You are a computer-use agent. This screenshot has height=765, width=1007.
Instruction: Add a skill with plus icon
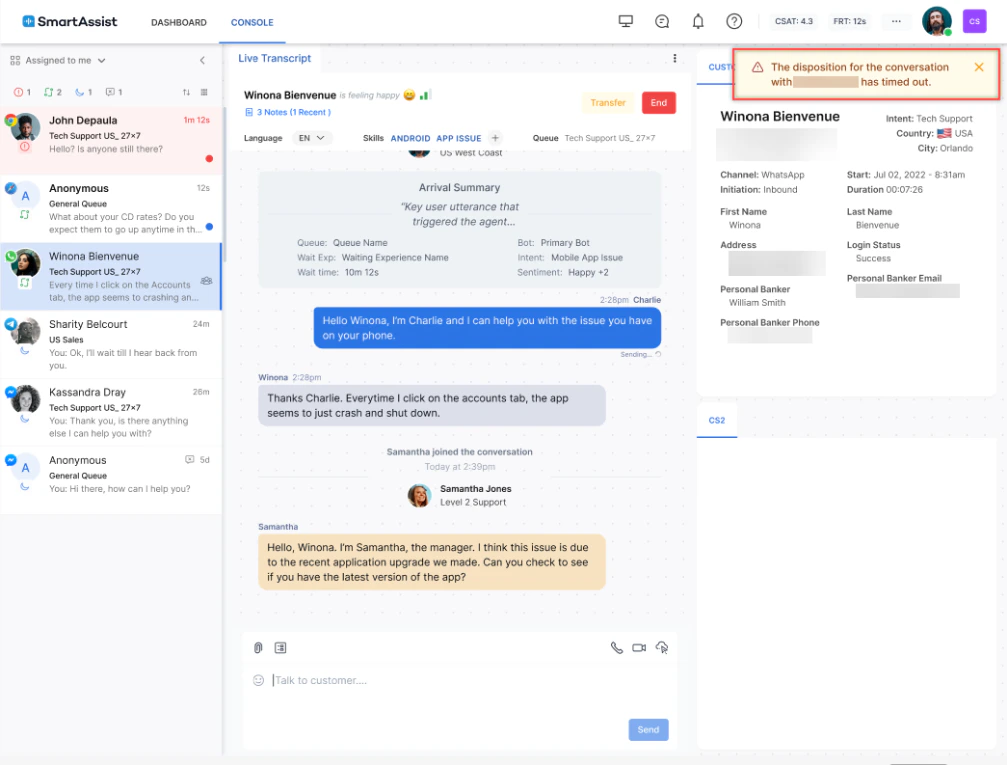495,137
